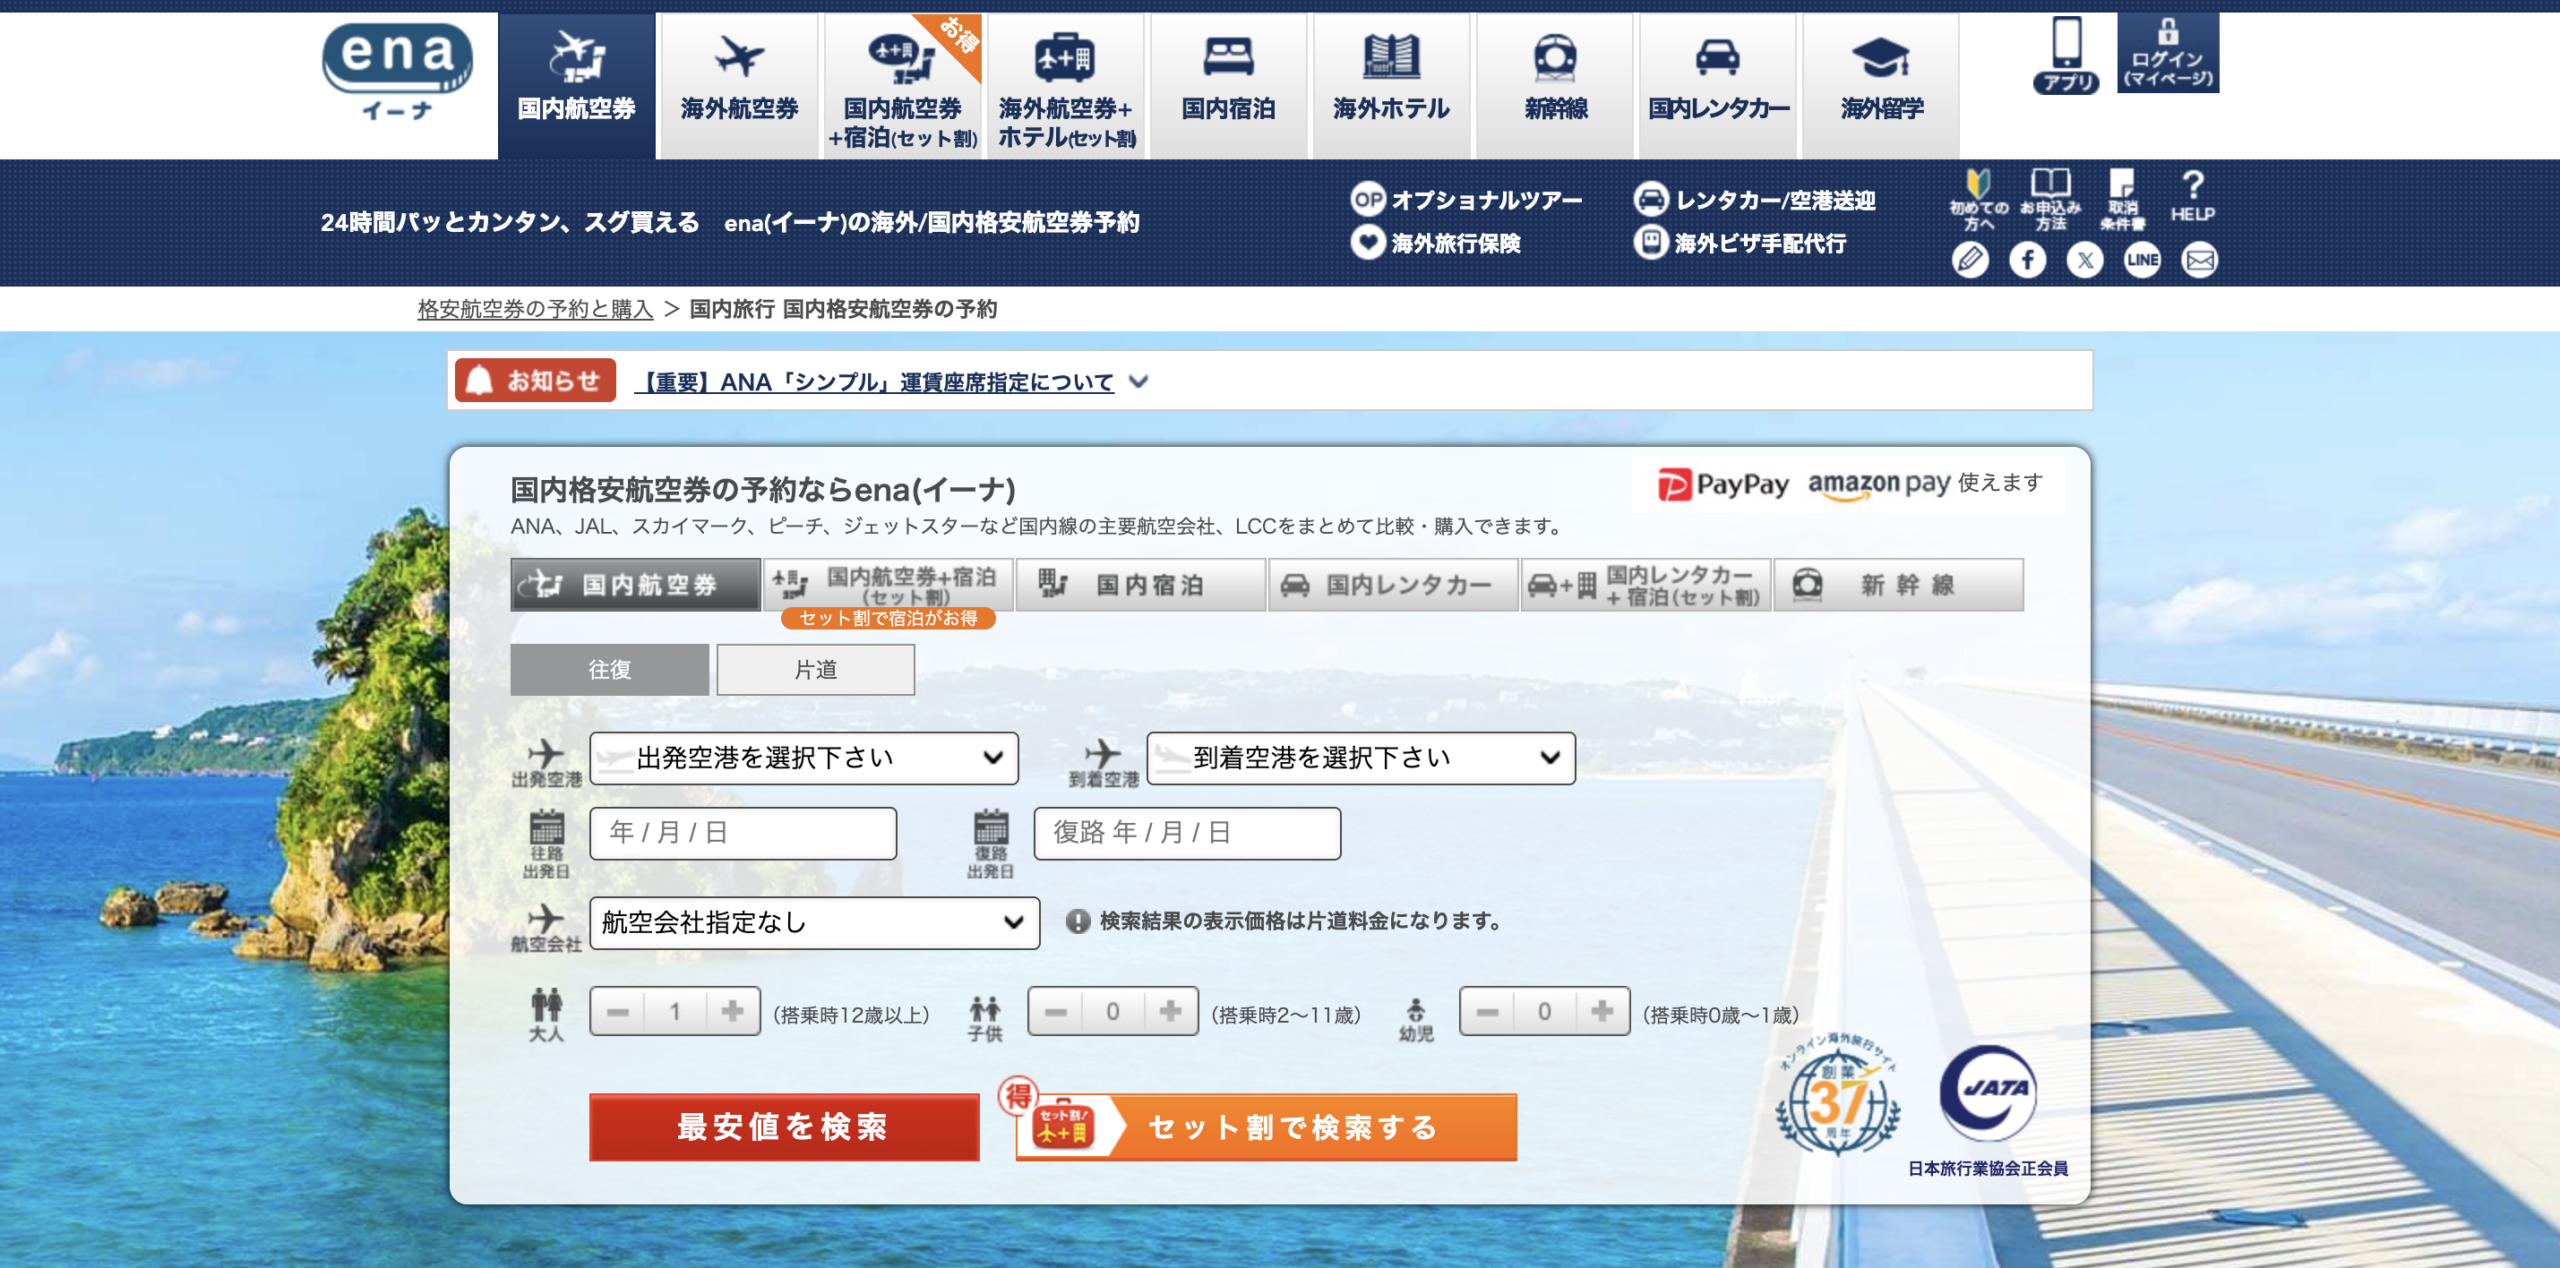The image size is (2560, 1268).
Task: Expand the お知らせ notice chevron
Action: pyautogui.click(x=1139, y=382)
